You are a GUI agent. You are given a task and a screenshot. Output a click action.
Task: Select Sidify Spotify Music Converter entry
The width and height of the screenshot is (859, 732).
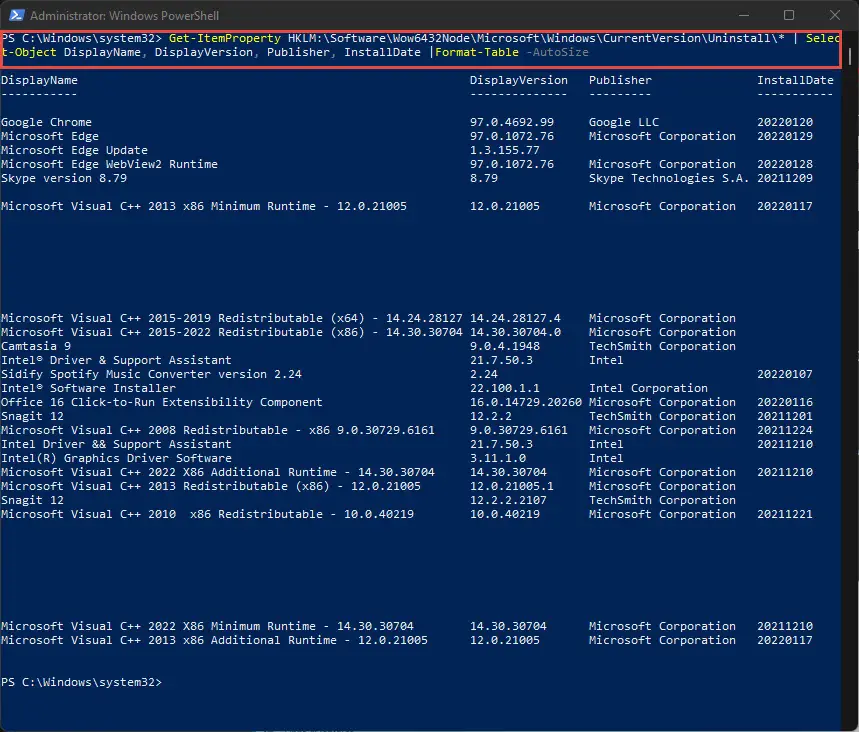point(151,374)
